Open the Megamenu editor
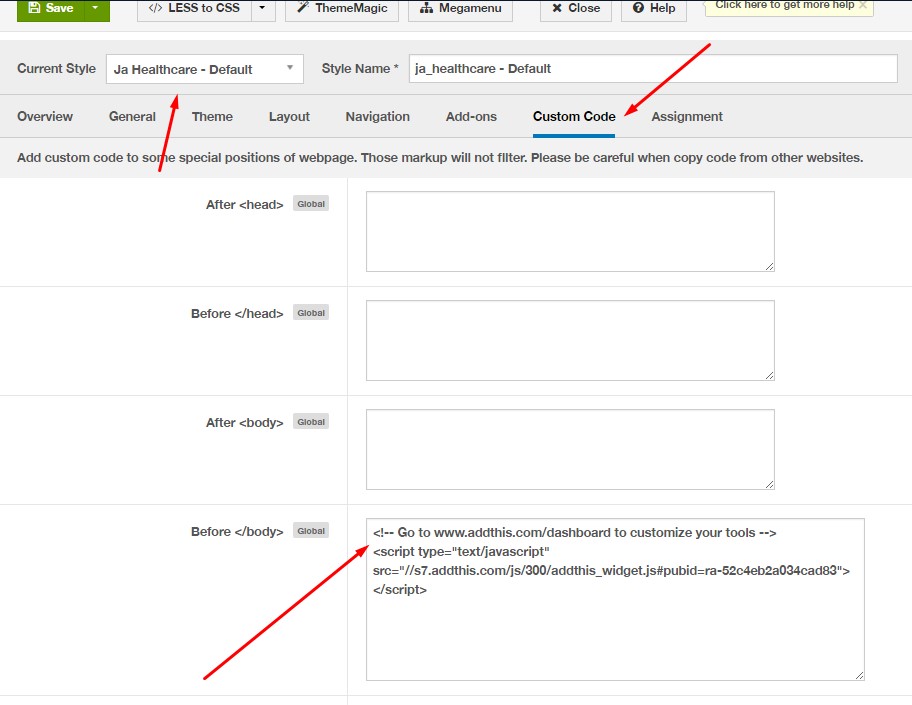Viewport: 912px width, 705px height. click(460, 9)
